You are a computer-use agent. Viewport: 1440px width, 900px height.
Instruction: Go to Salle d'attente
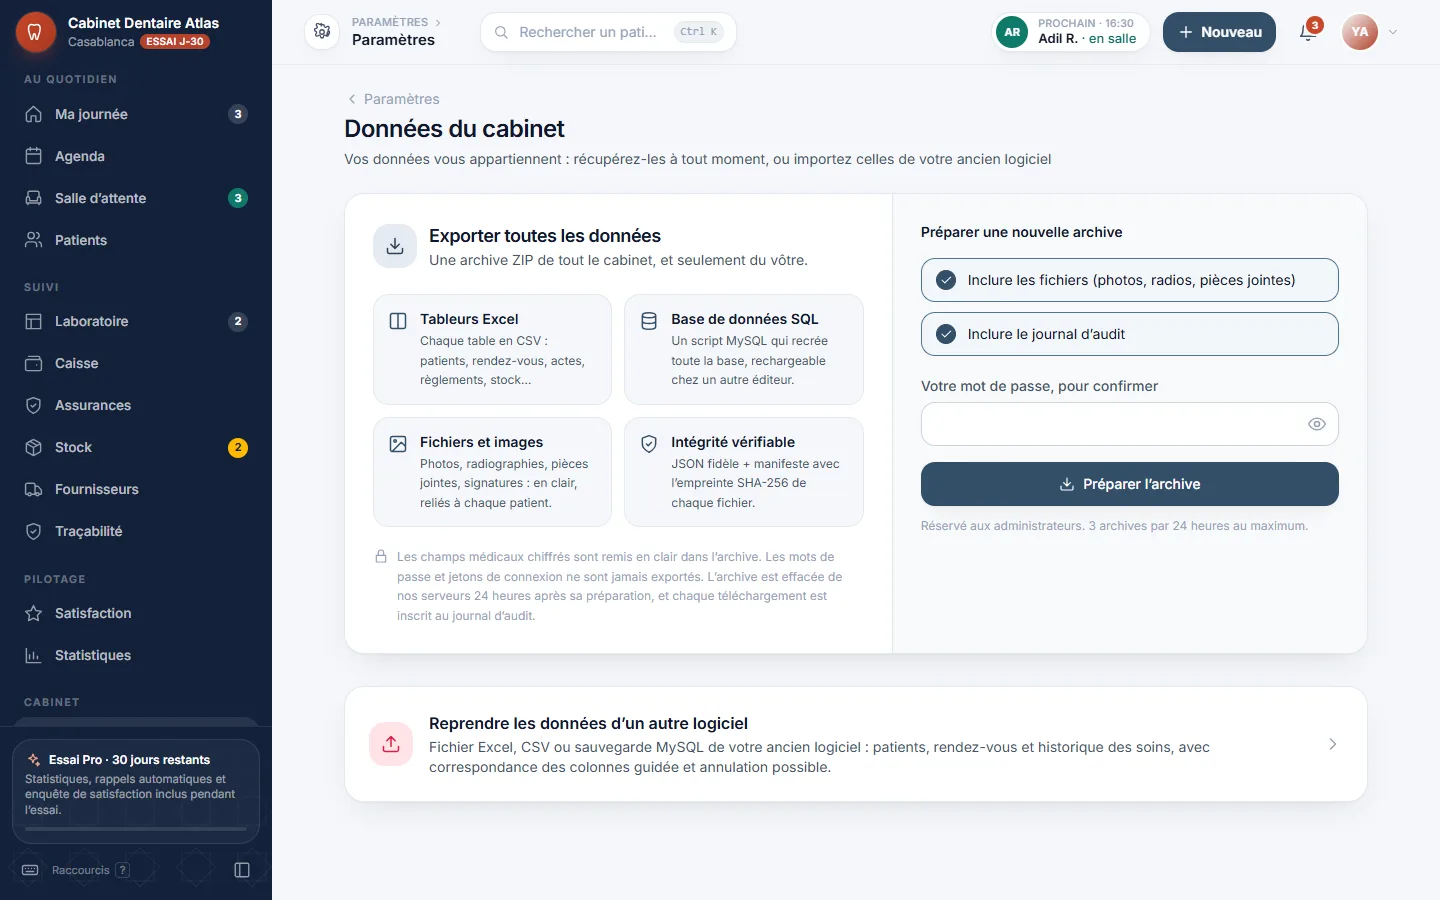tap(136, 198)
